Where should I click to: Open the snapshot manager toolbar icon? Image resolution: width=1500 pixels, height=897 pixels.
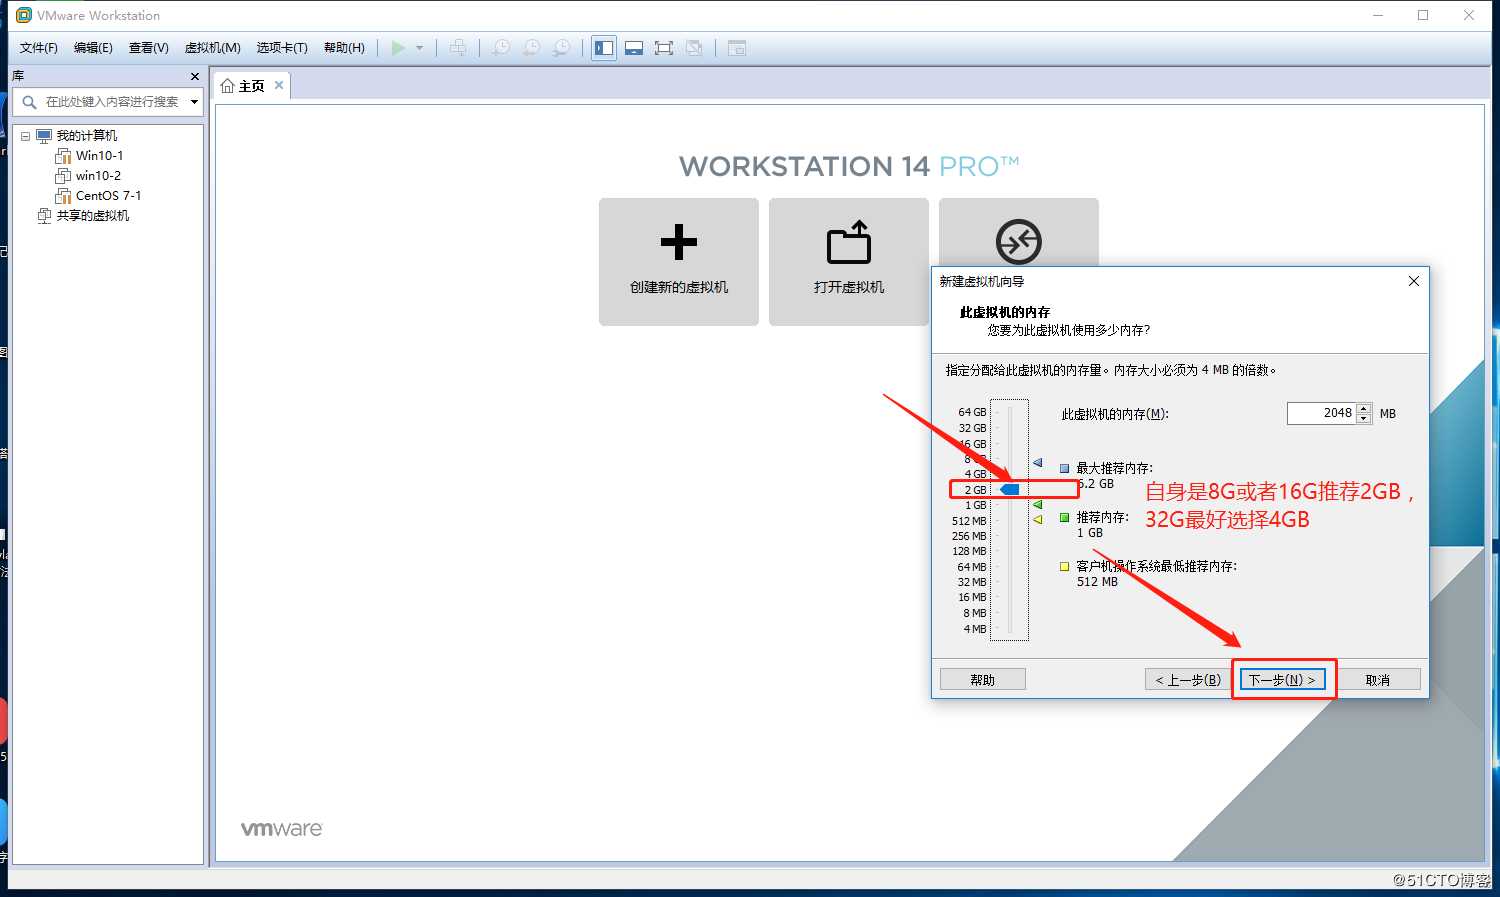coord(563,48)
